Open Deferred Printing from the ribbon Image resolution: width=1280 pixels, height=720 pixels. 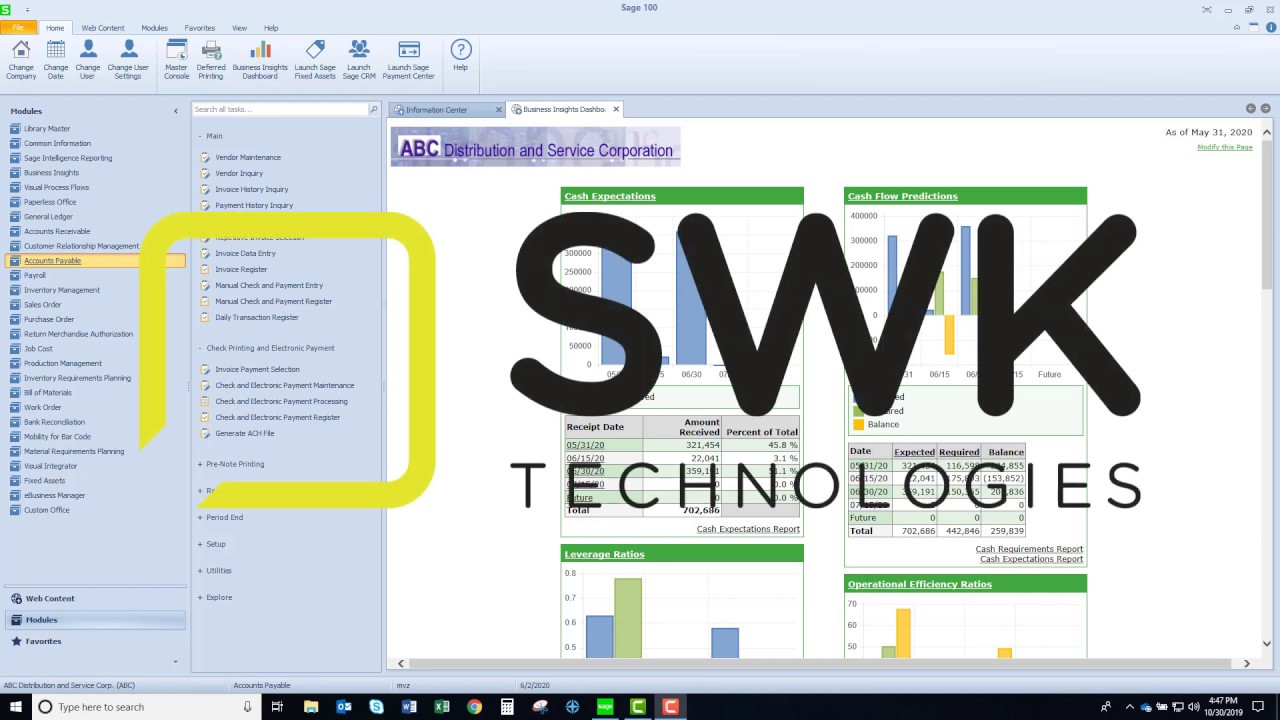(x=211, y=60)
